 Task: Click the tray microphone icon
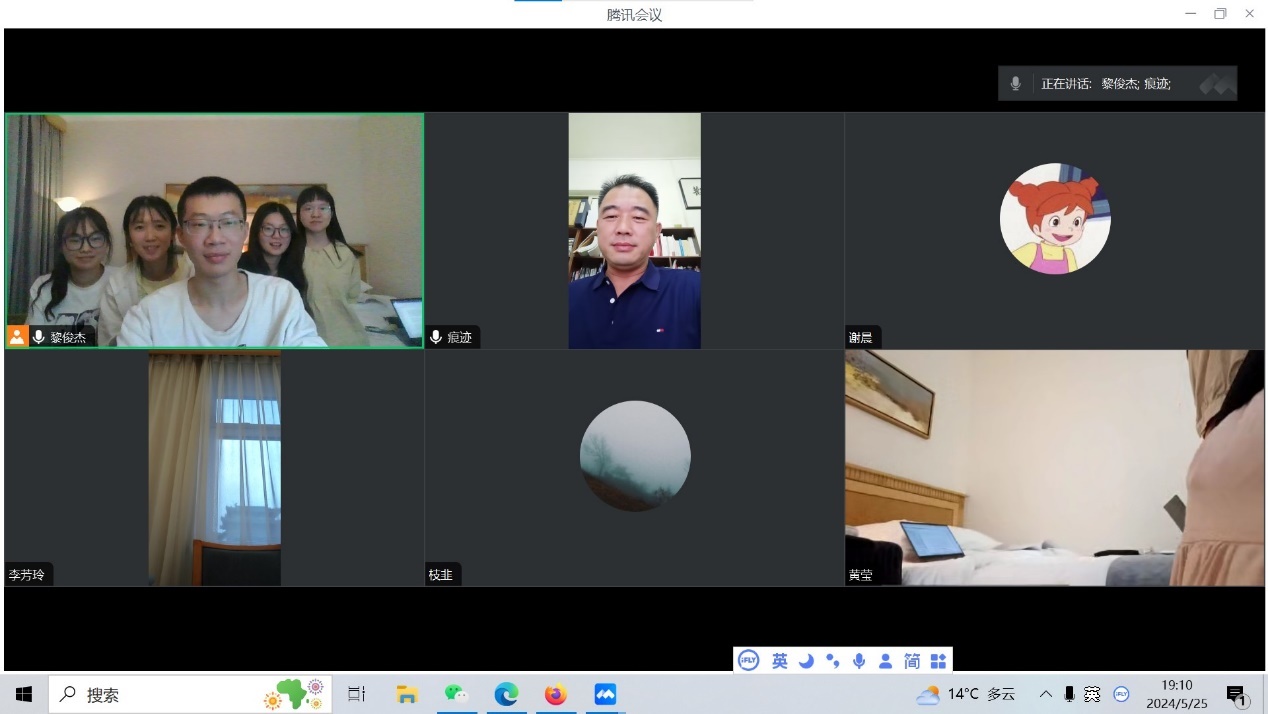pos(1069,694)
